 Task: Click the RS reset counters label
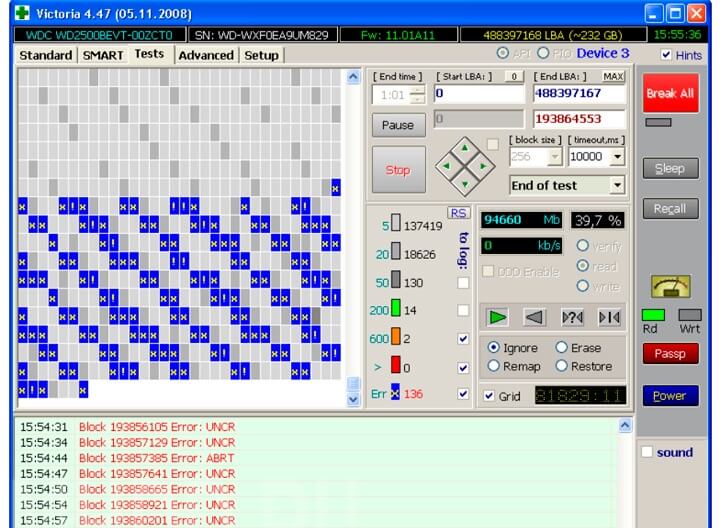[x=458, y=213]
